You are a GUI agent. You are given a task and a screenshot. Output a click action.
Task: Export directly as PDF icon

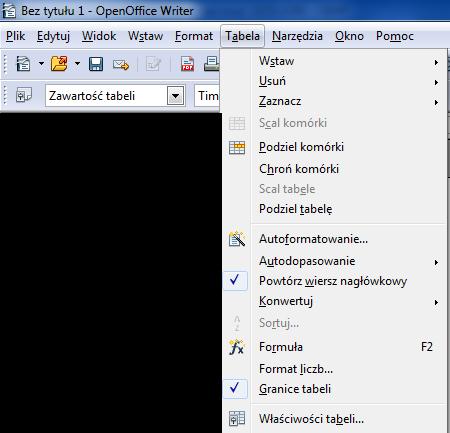187,64
